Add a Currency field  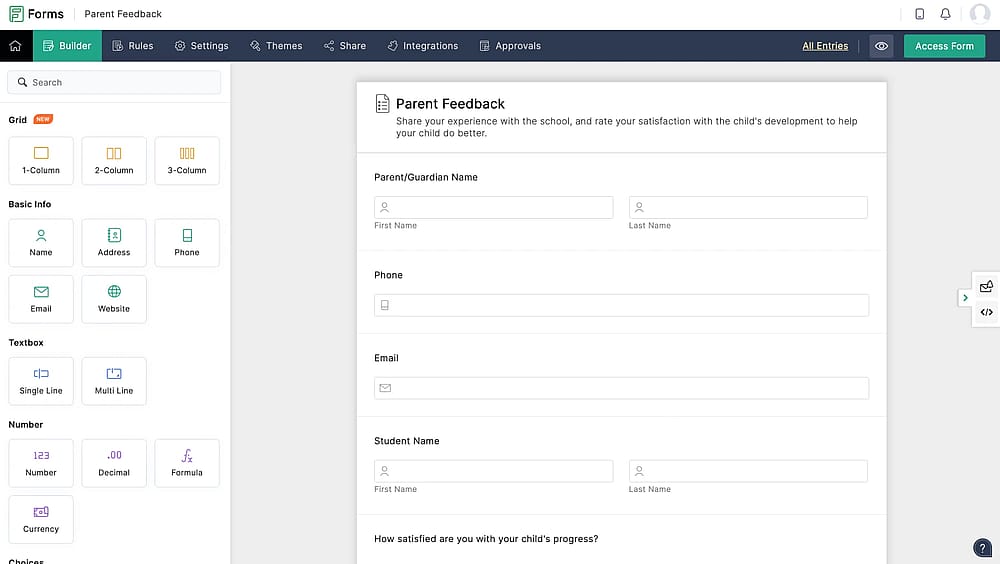tap(41, 519)
